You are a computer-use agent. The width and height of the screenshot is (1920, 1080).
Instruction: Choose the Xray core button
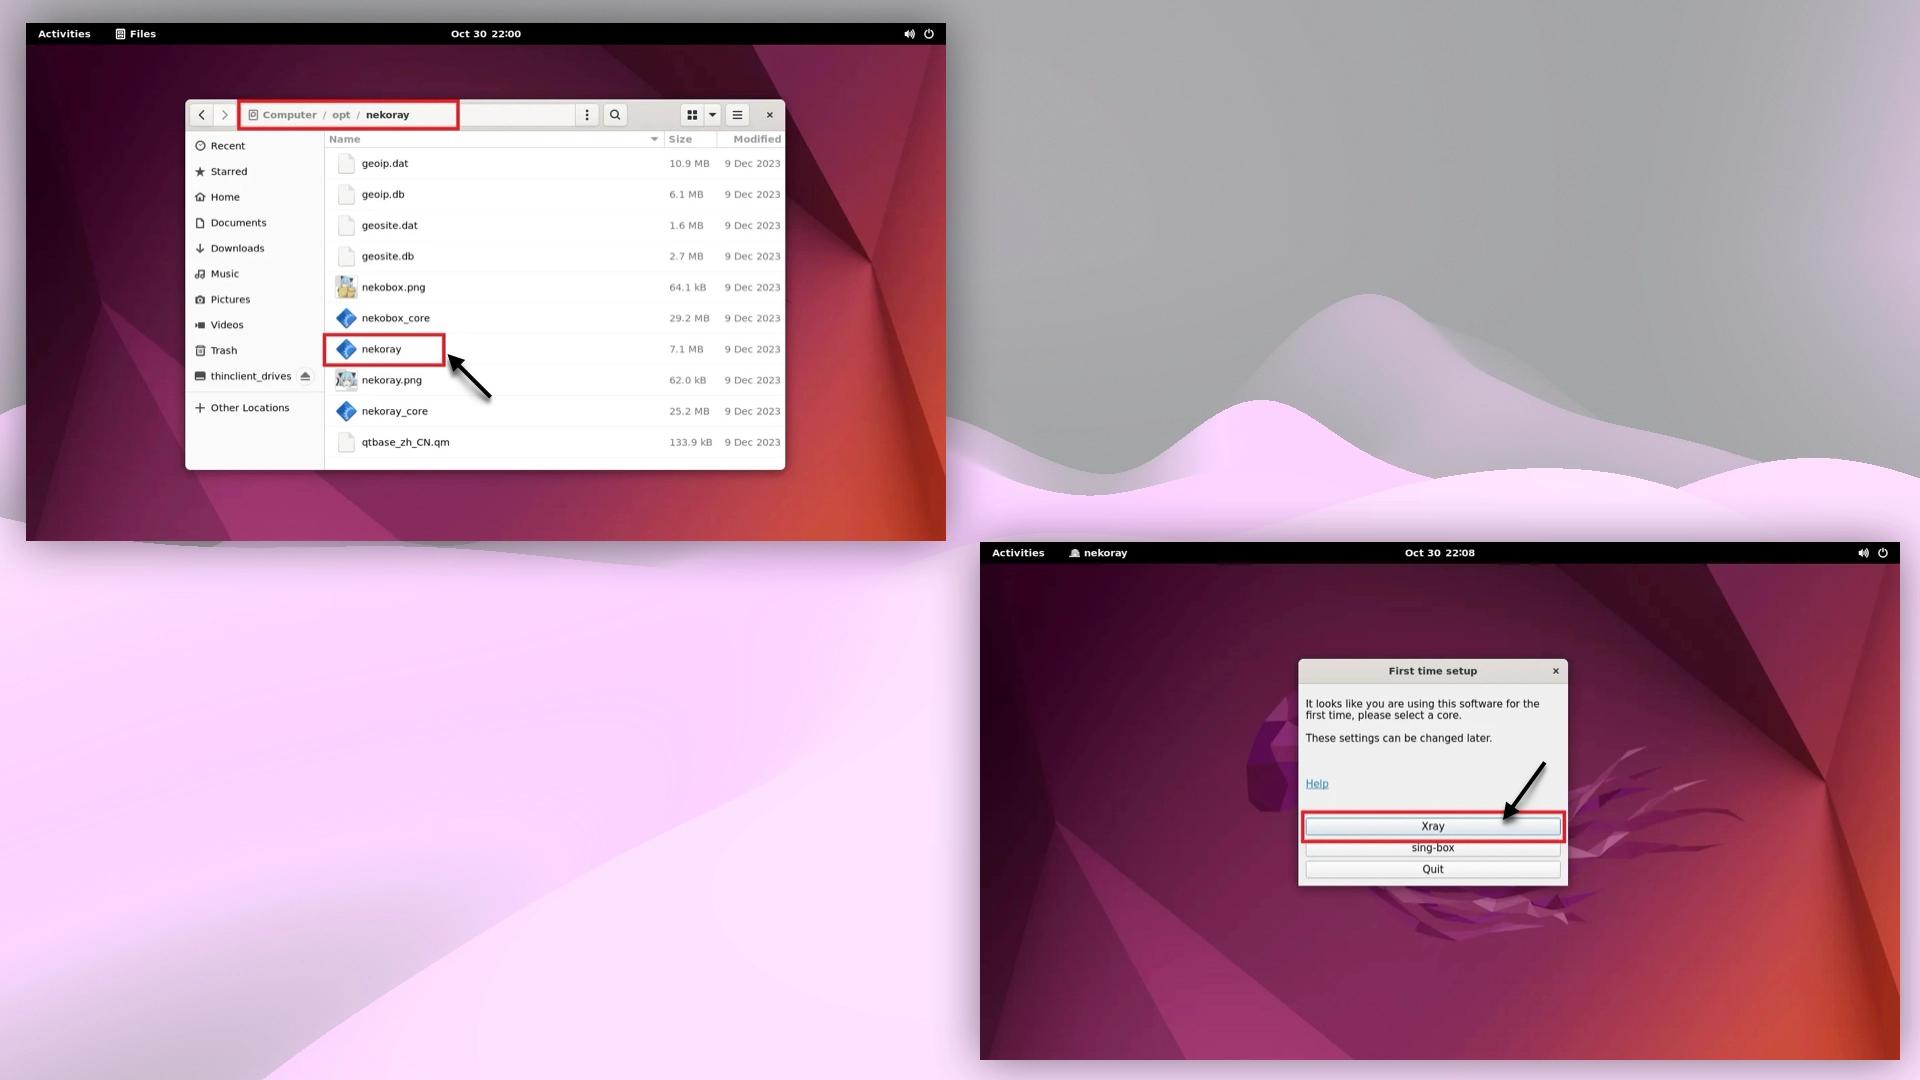1432,826
